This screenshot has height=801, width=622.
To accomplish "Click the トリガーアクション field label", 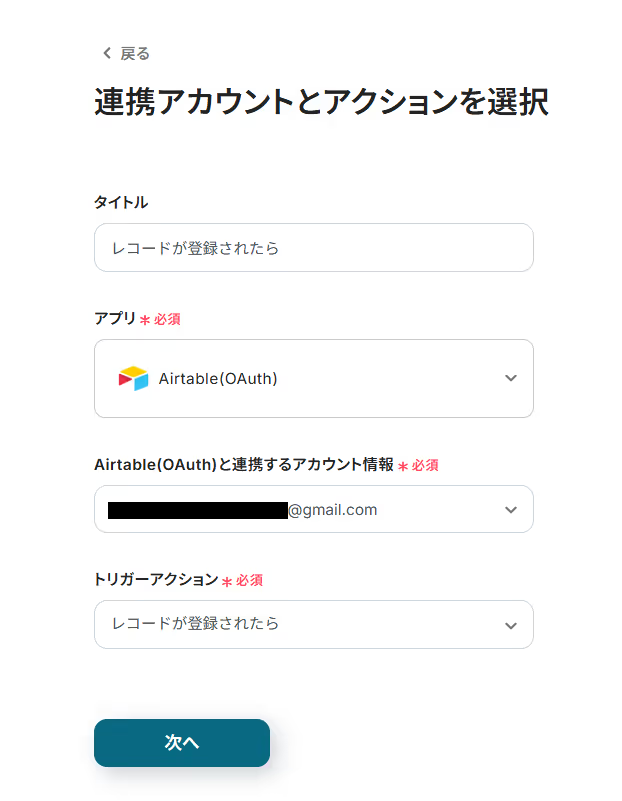I will click(x=156, y=579).
